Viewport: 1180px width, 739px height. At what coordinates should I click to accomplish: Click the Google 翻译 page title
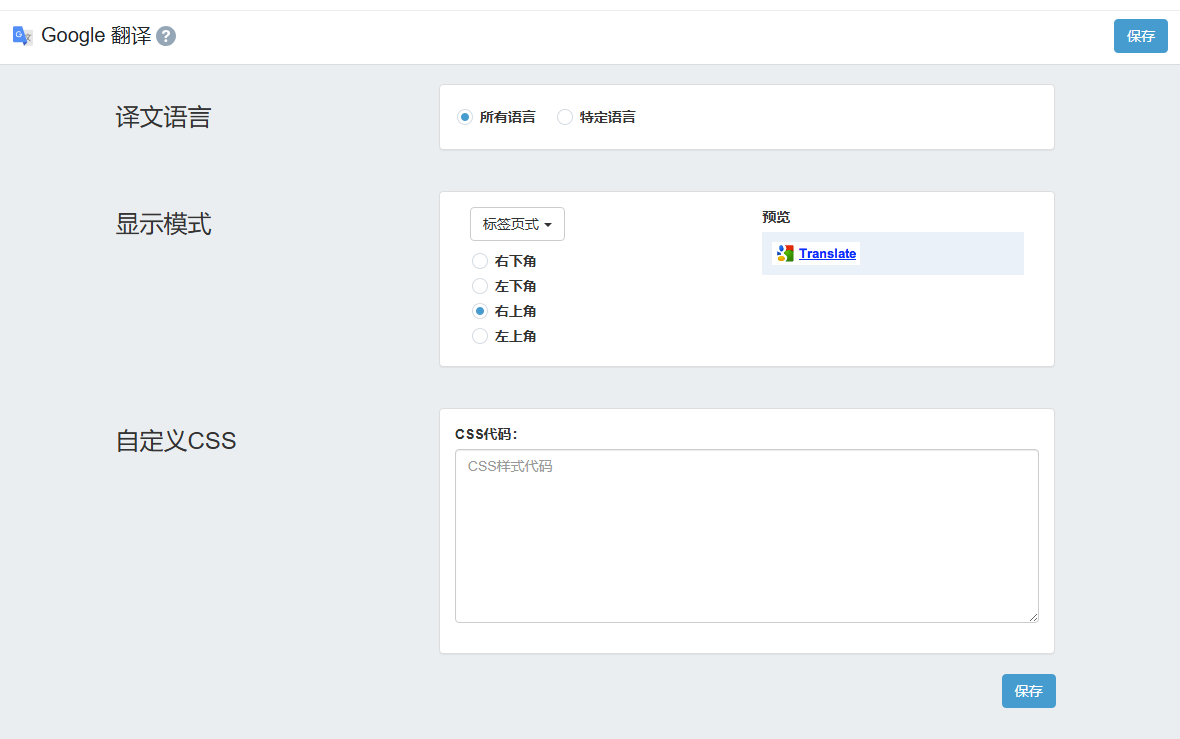coord(96,36)
